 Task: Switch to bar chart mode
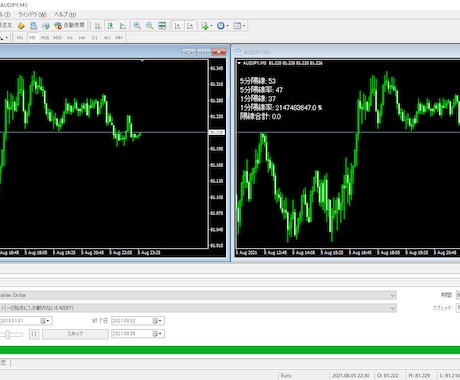pyautogui.click(x=98, y=26)
